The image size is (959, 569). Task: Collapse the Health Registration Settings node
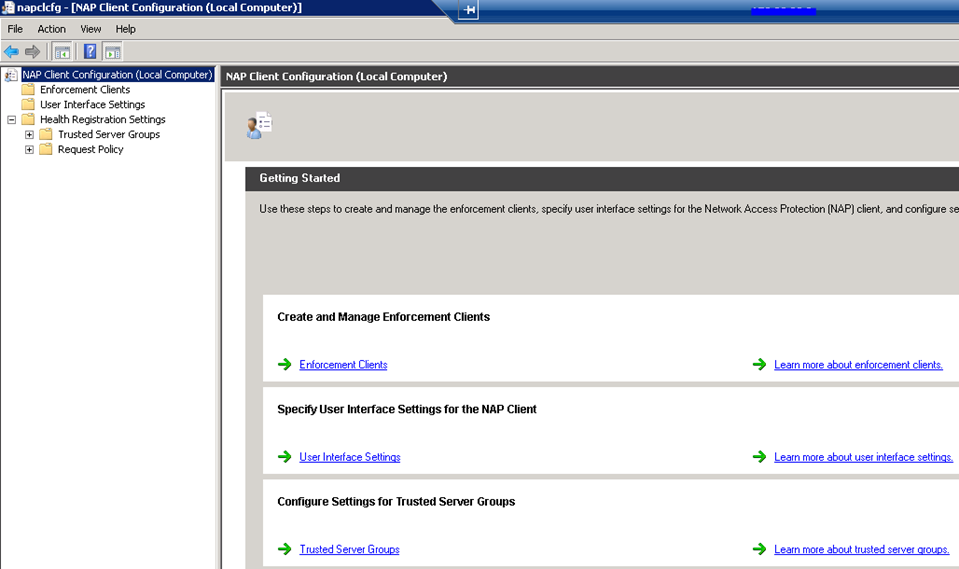point(12,120)
